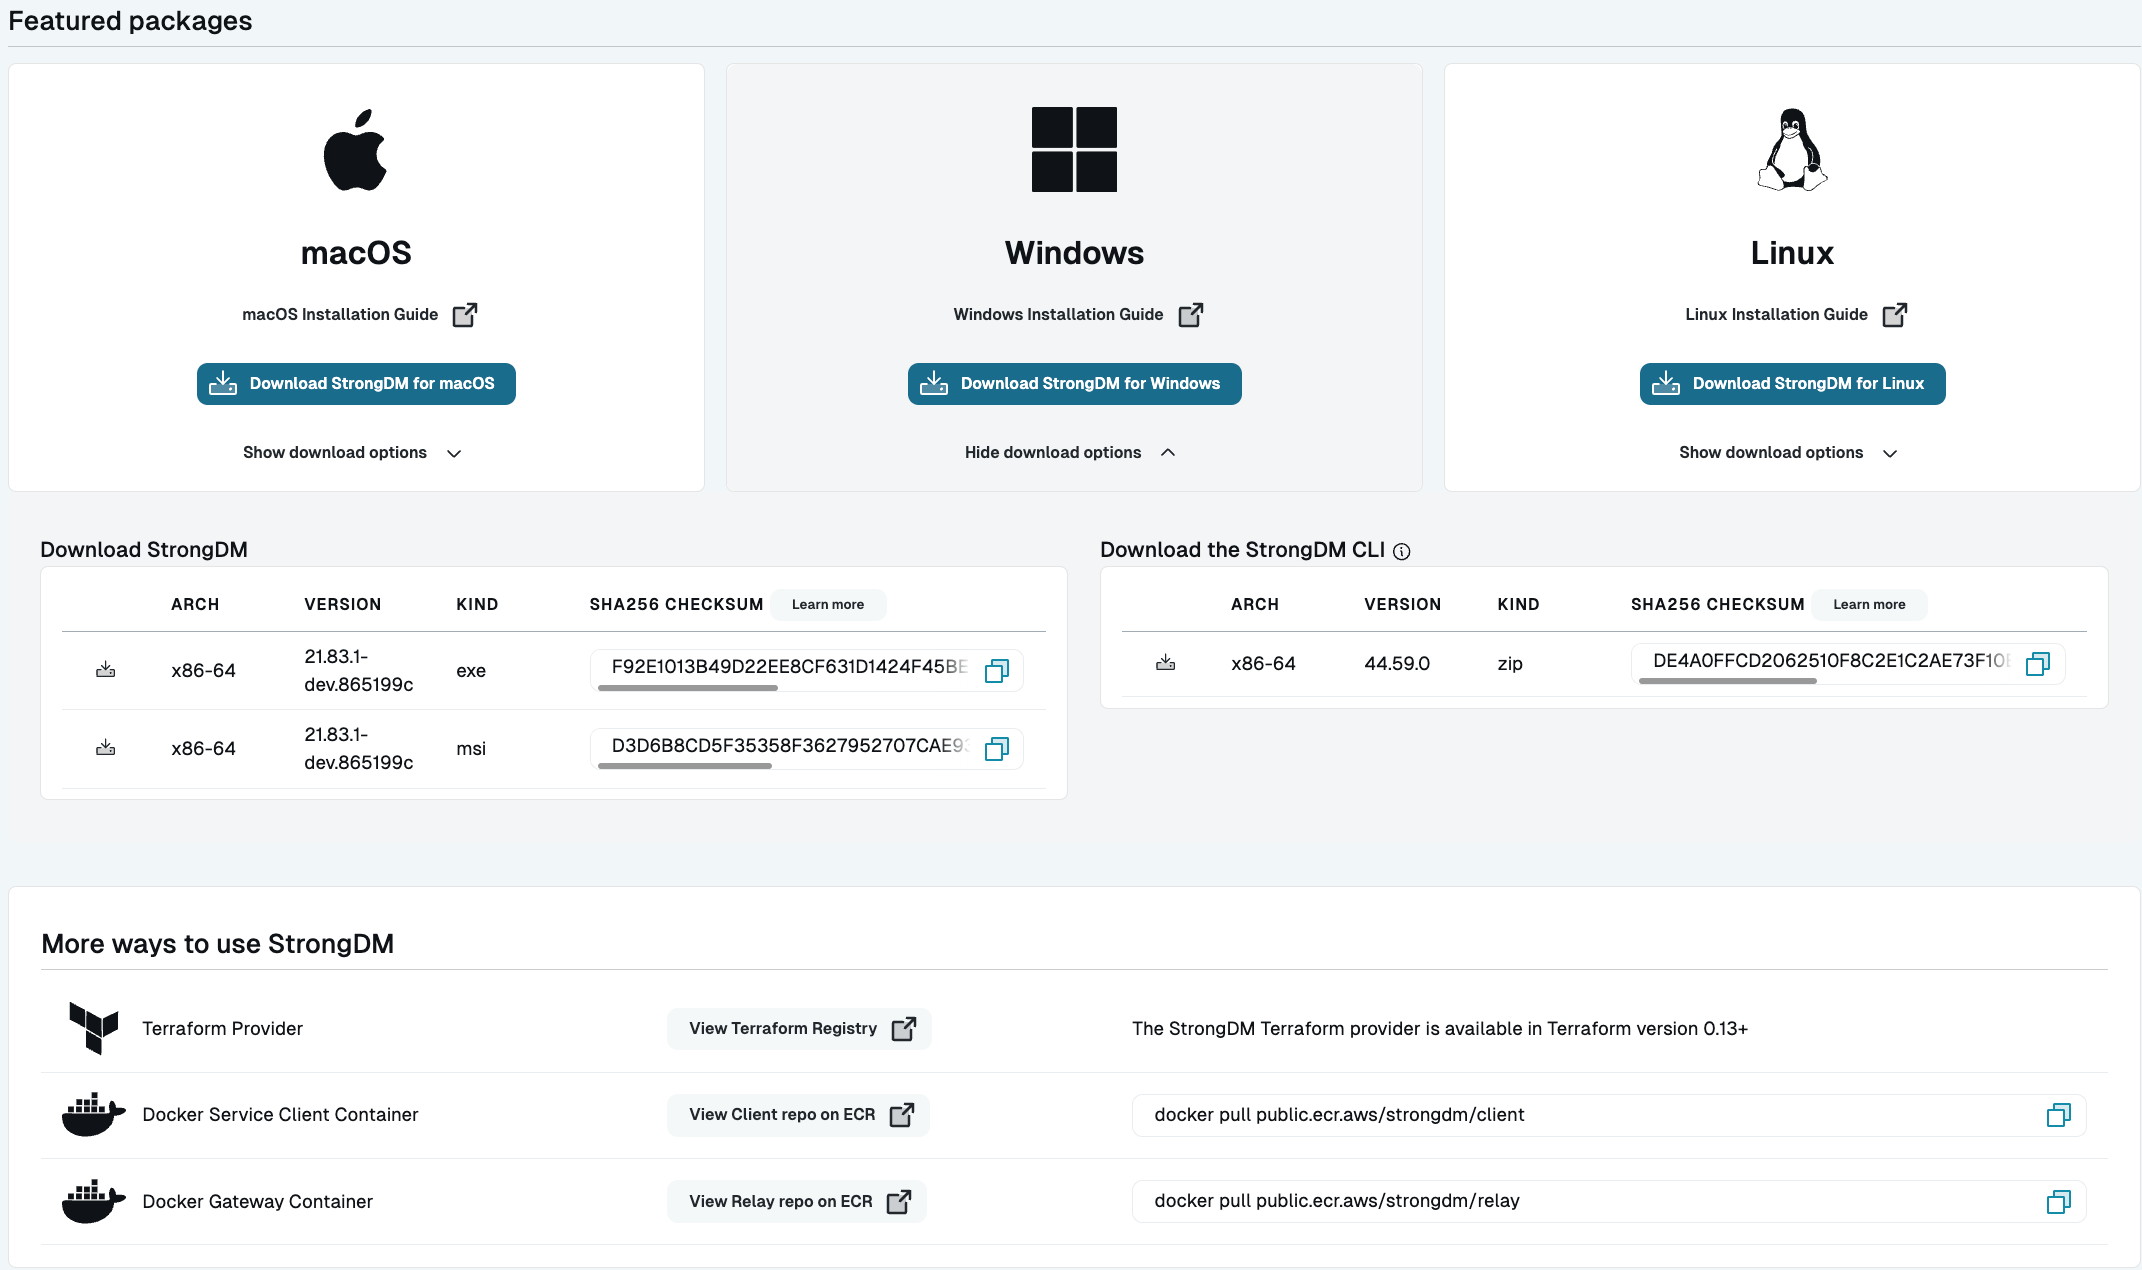Click the docker pull relay command field

coord(1609,1201)
